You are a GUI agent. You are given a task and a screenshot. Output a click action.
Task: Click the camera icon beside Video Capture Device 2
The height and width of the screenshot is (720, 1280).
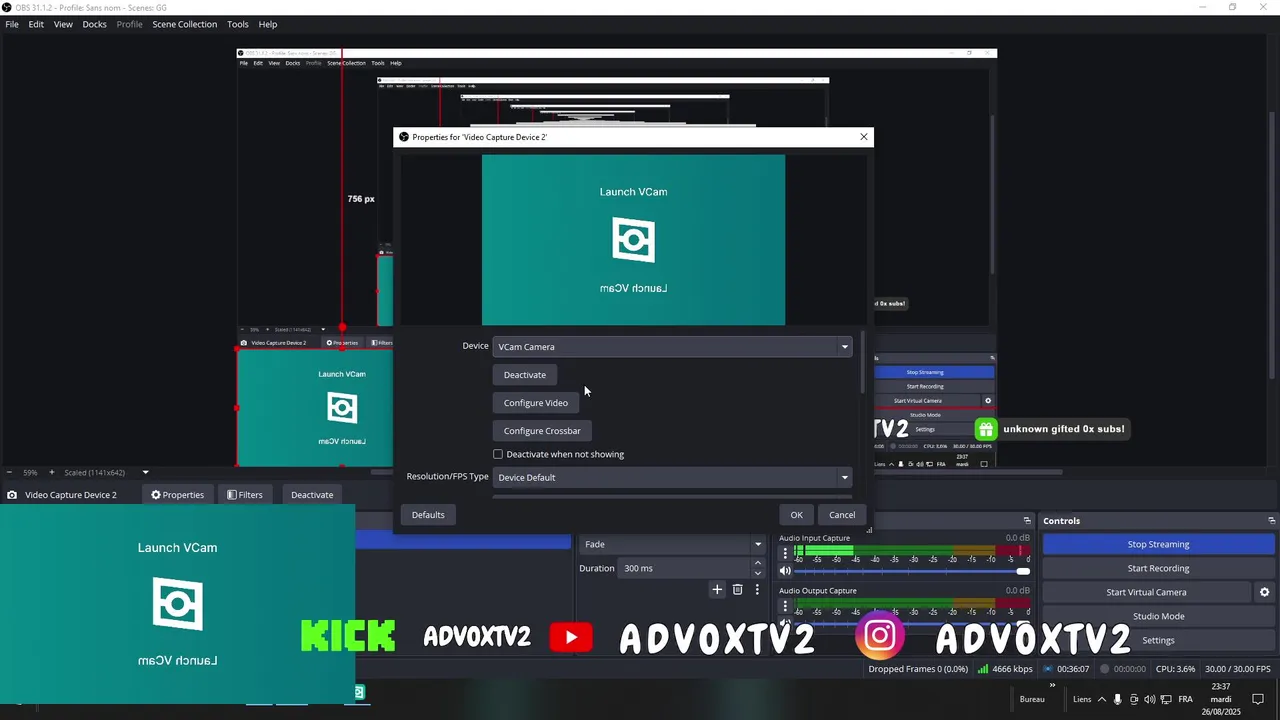pyautogui.click(x=12, y=495)
